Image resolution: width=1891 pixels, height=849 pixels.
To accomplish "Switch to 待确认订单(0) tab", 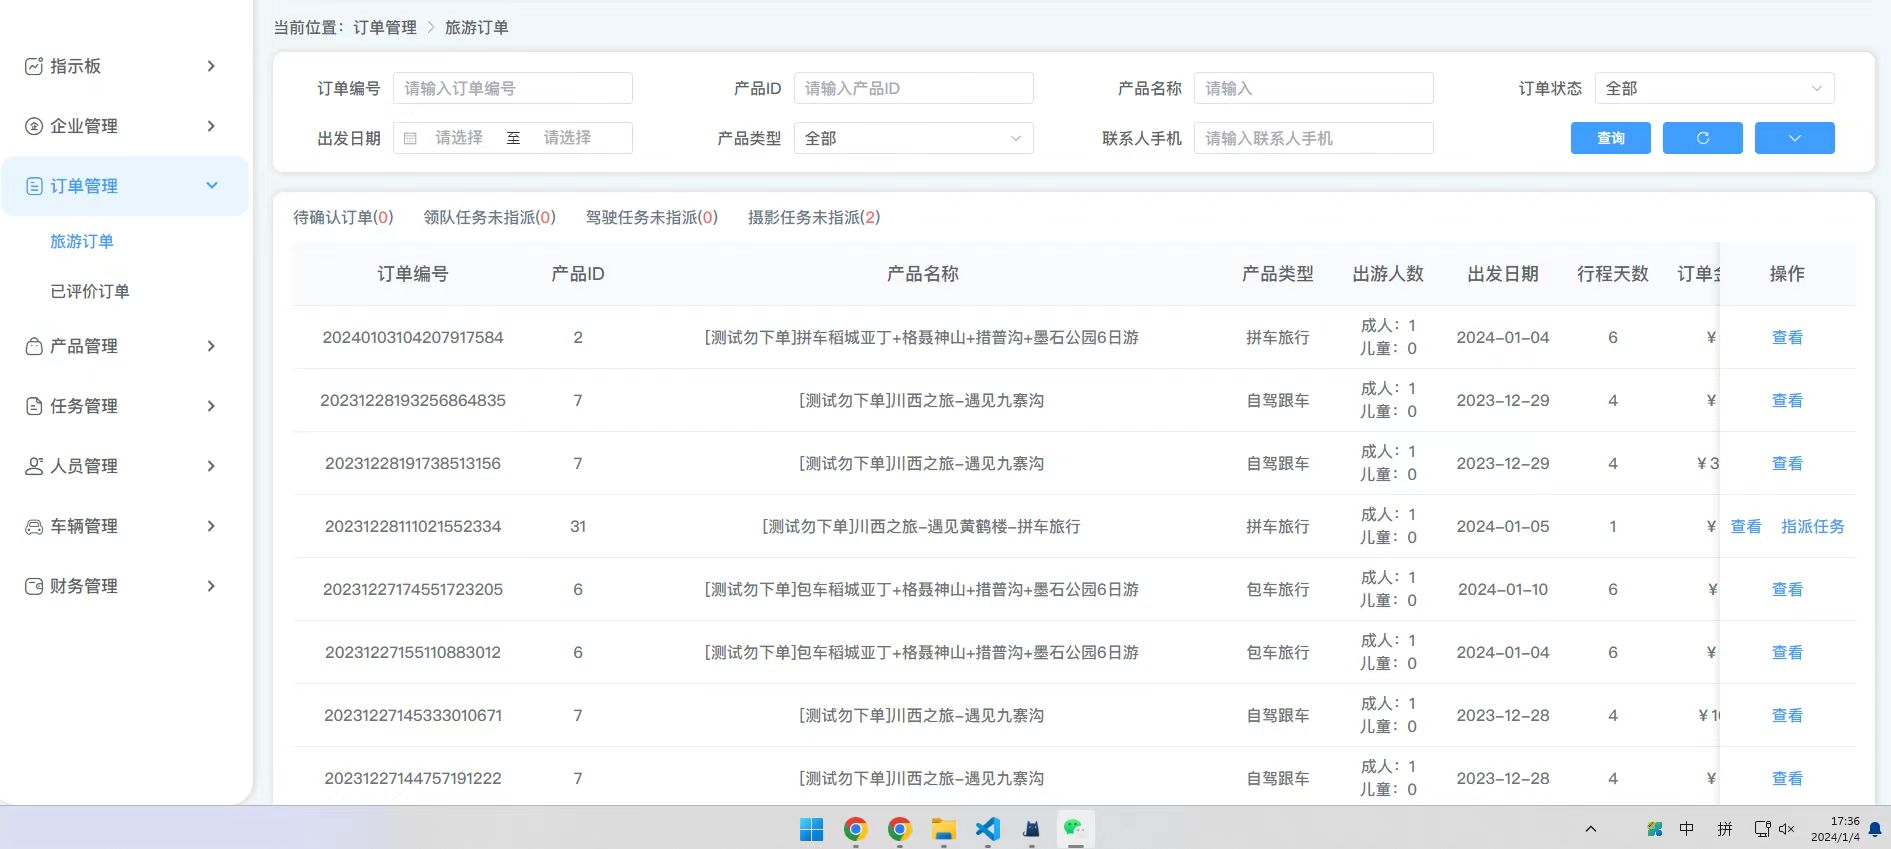I will [x=343, y=217].
